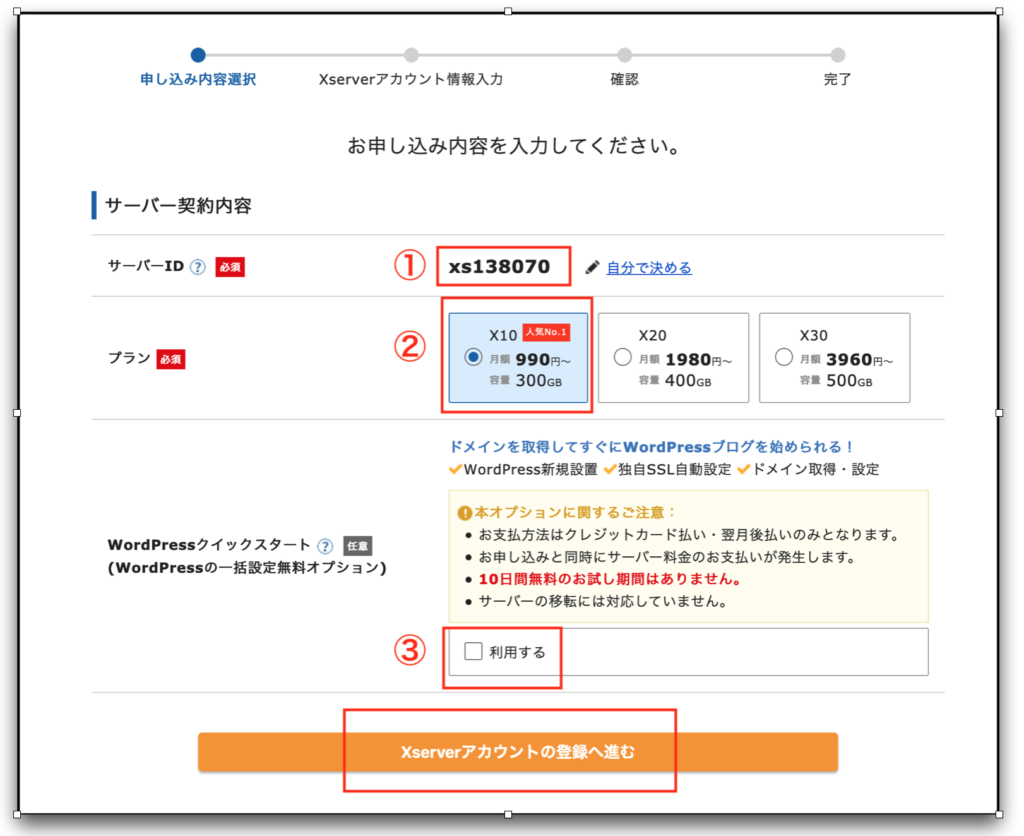Click the X30 plan price 3960円

(859, 359)
